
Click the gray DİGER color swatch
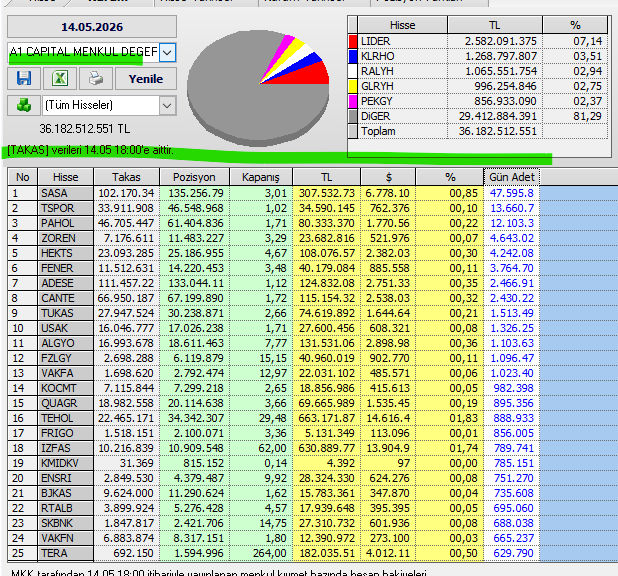click(353, 116)
